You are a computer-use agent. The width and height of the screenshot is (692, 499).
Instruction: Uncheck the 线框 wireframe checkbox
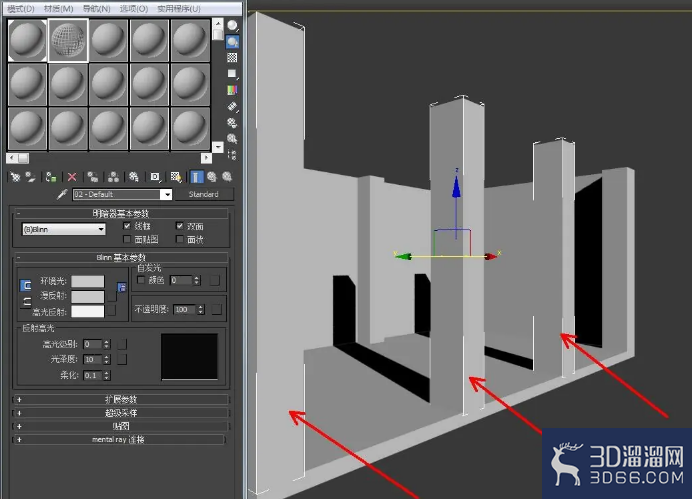[x=127, y=226]
